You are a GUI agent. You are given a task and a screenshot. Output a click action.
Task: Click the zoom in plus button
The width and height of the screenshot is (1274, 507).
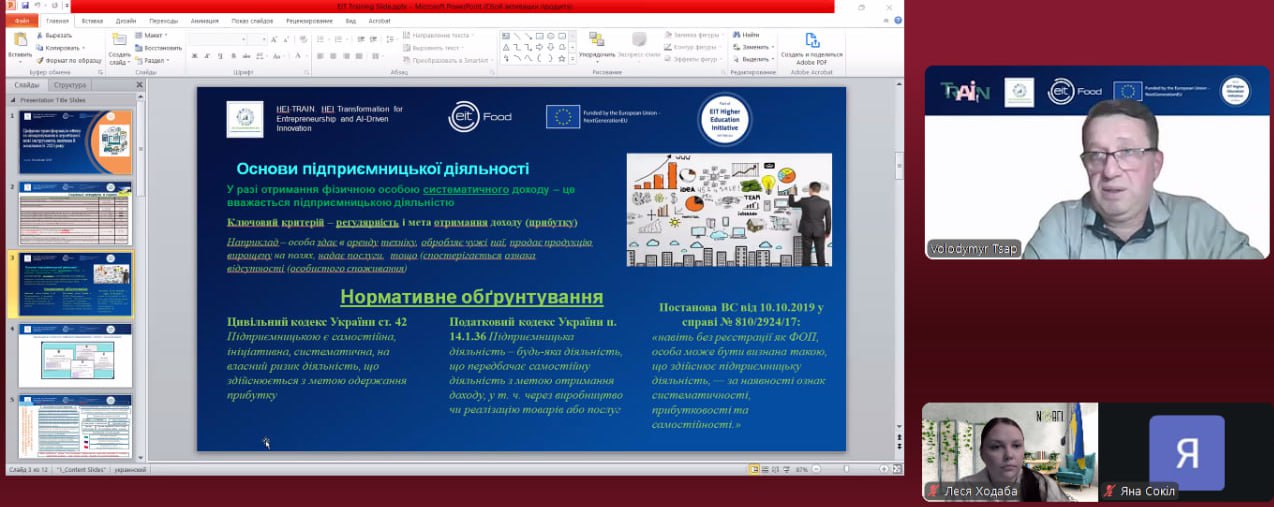884,469
